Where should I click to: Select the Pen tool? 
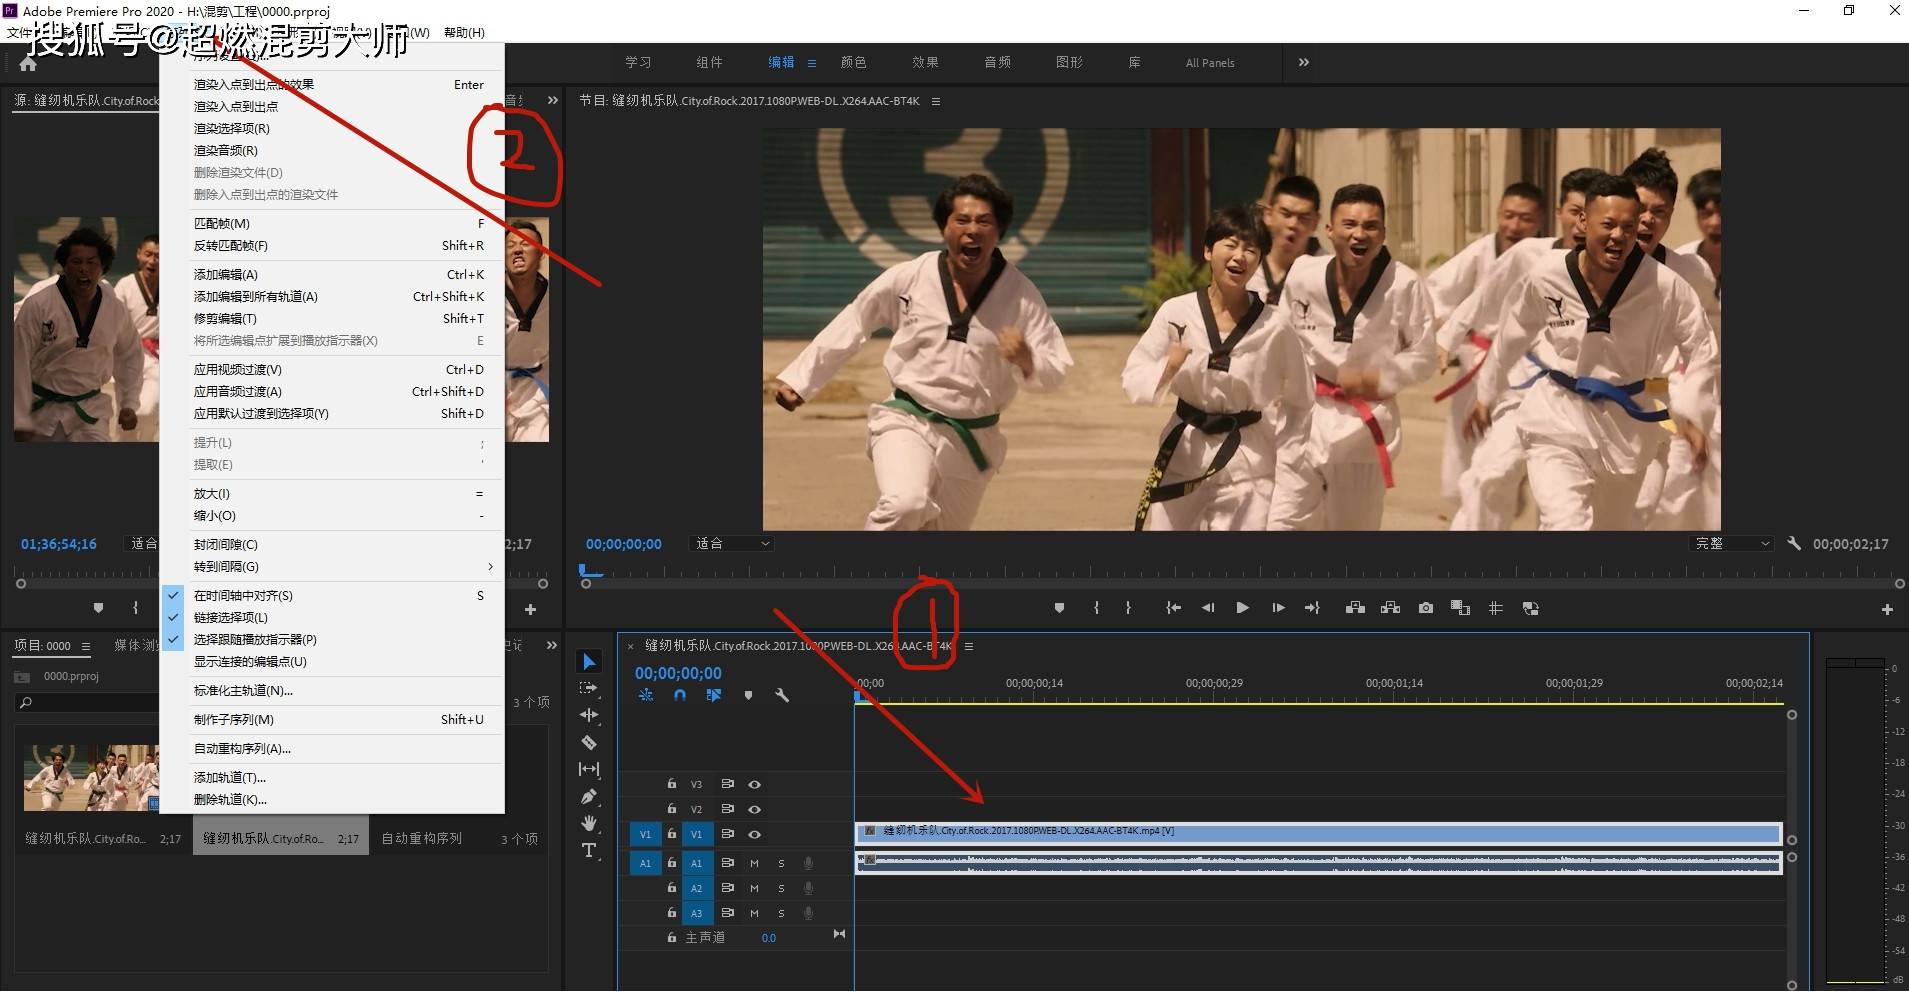[589, 796]
